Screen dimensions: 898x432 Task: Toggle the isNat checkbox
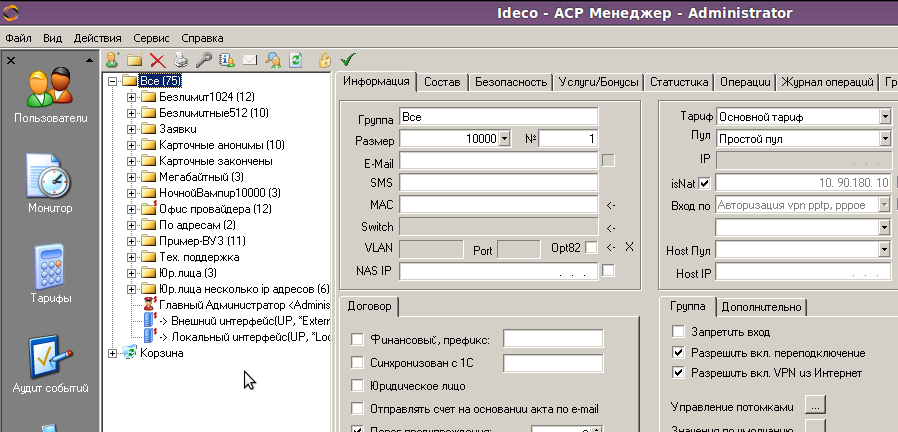[704, 183]
